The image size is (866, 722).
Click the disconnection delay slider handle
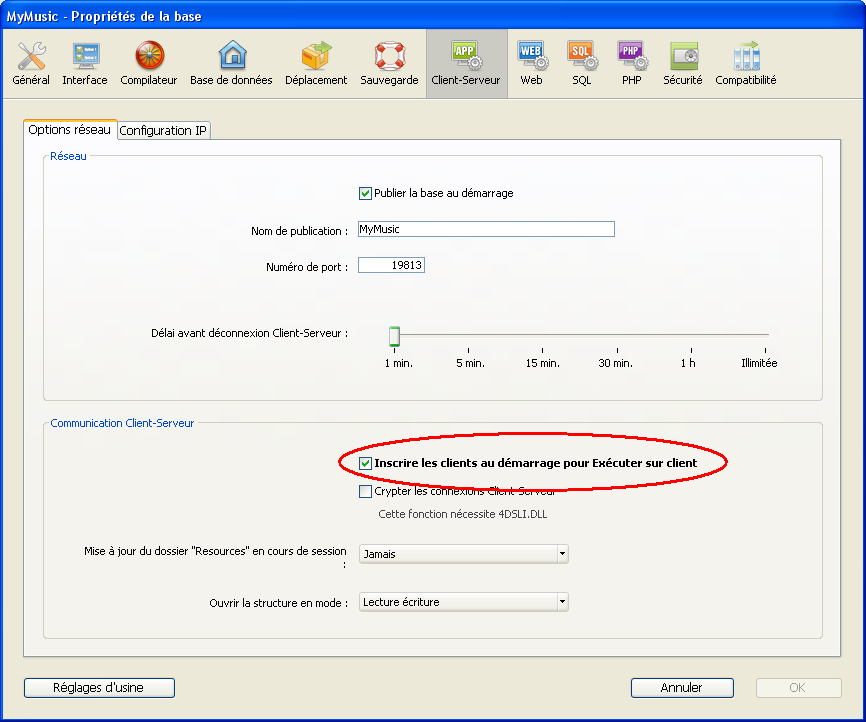click(x=394, y=336)
